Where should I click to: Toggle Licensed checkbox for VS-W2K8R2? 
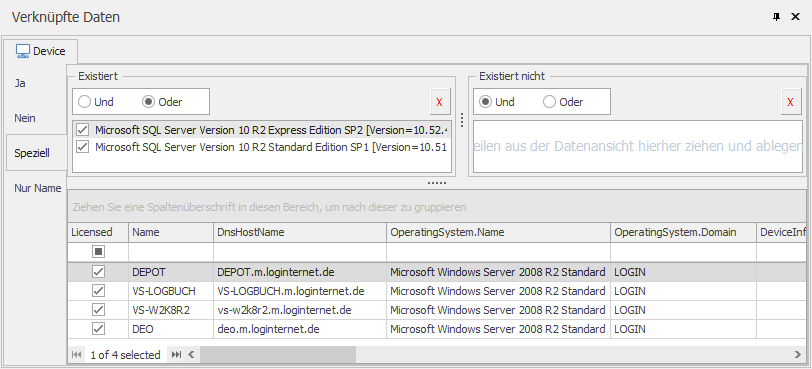coord(98,310)
